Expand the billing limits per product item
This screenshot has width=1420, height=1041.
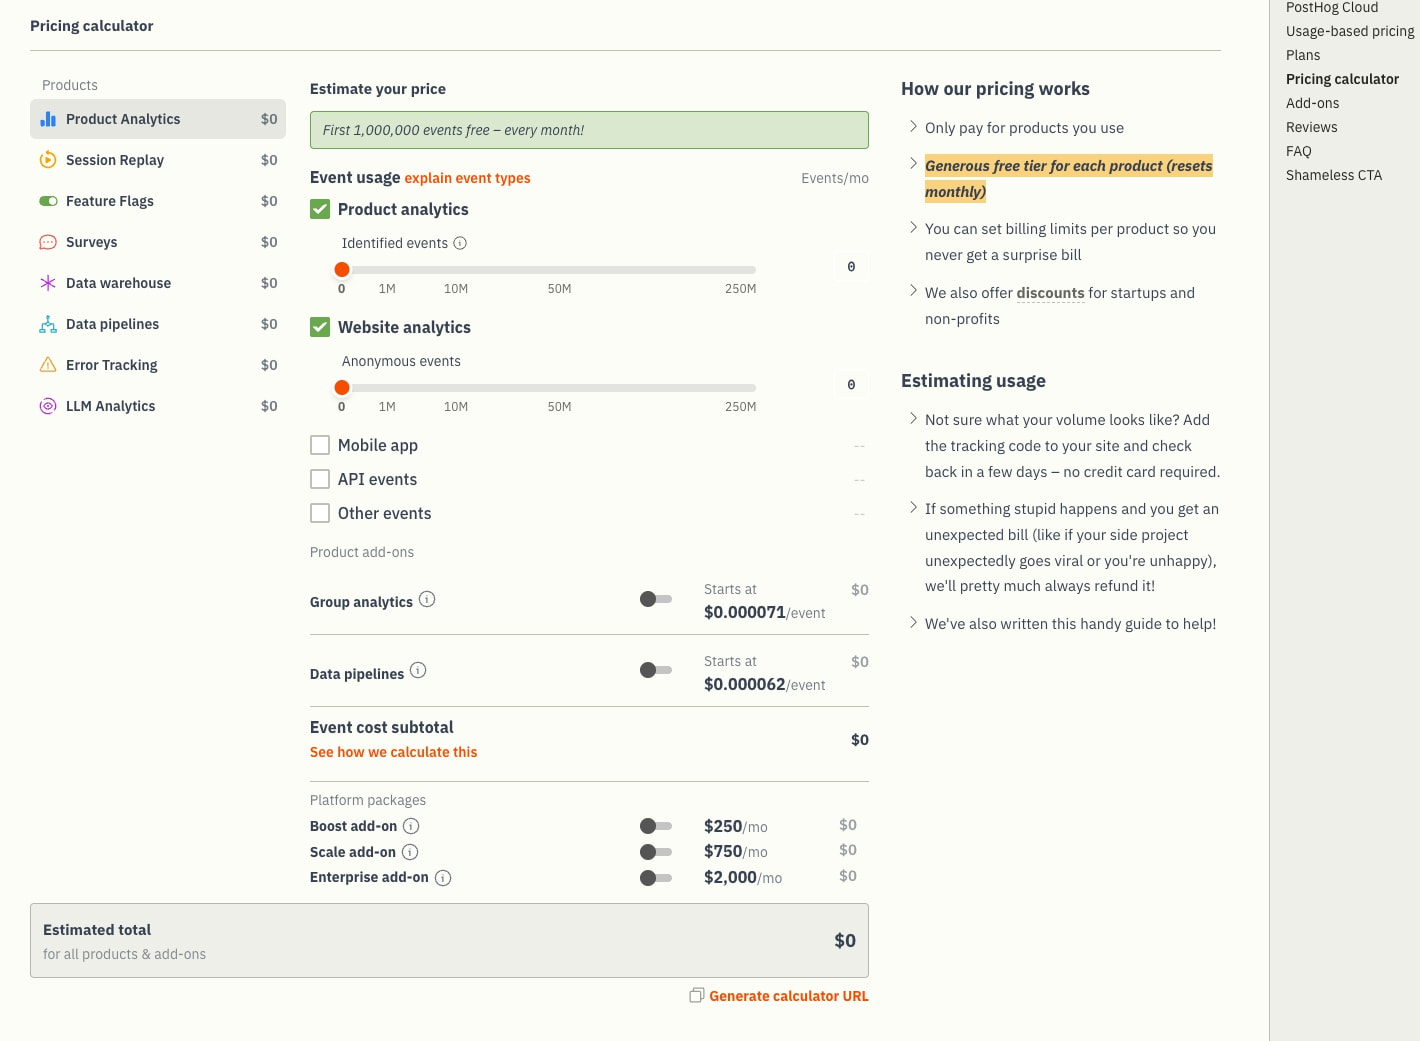tap(913, 227)
